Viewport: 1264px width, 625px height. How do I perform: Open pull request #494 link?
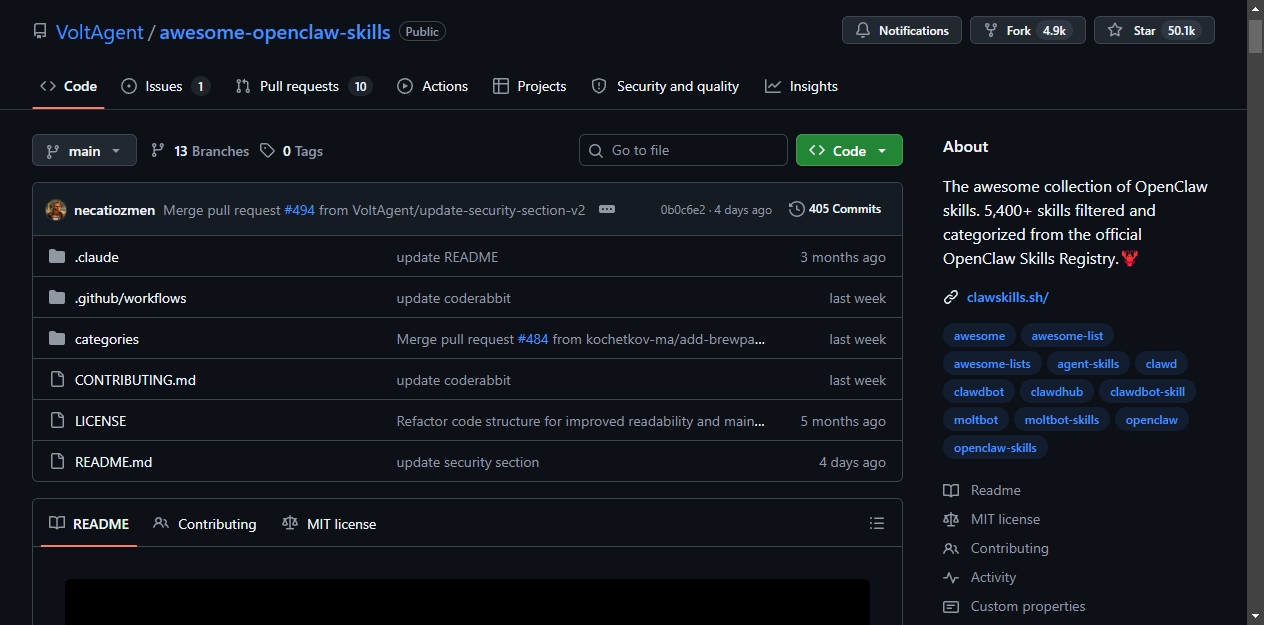[299, 210]
